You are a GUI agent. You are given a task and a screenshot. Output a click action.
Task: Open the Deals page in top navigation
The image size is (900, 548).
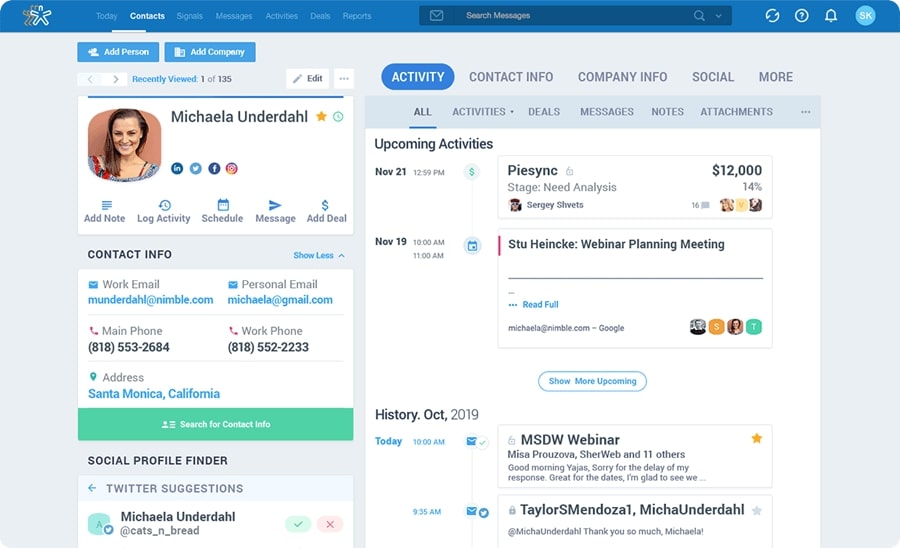click(320, 16)
